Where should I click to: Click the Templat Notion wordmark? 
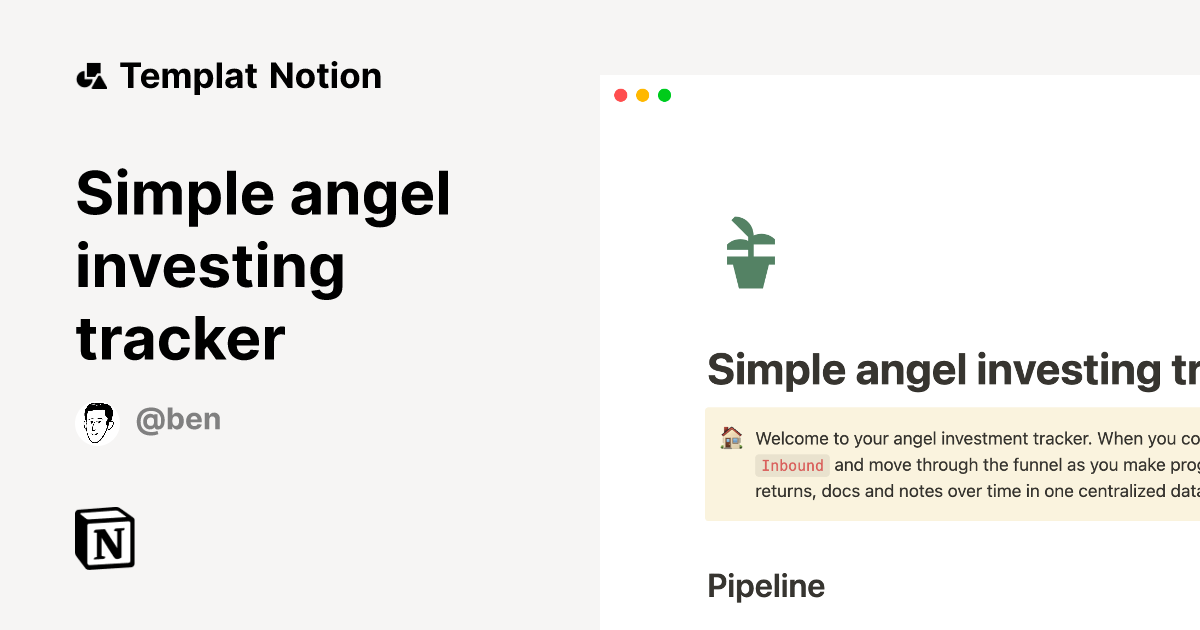tap(250, 75)
